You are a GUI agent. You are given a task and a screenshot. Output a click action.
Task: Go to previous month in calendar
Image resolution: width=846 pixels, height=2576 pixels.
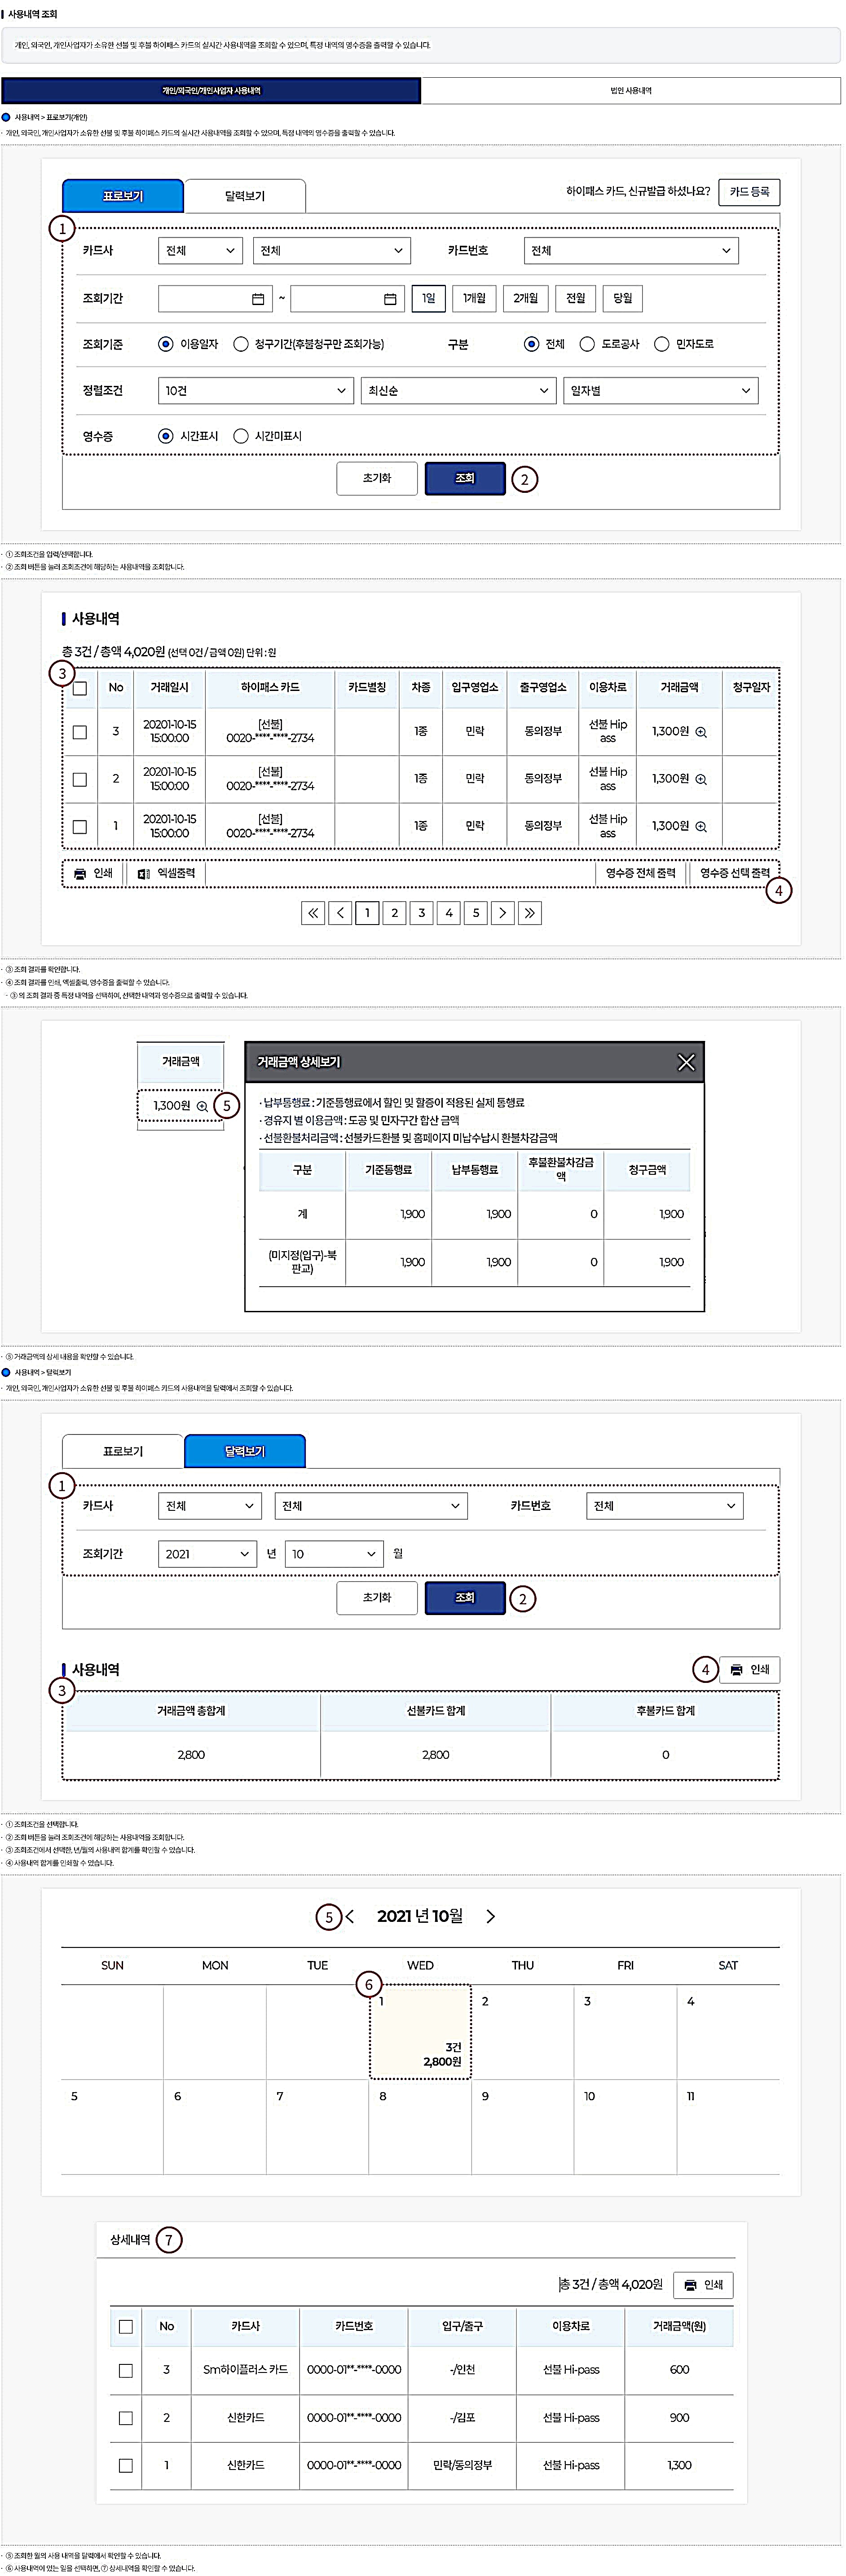(x=350, y=1916)
